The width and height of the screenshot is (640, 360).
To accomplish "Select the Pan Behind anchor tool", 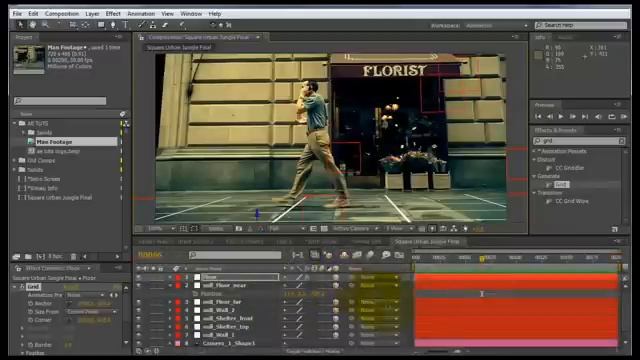I will tap(85, 25).
